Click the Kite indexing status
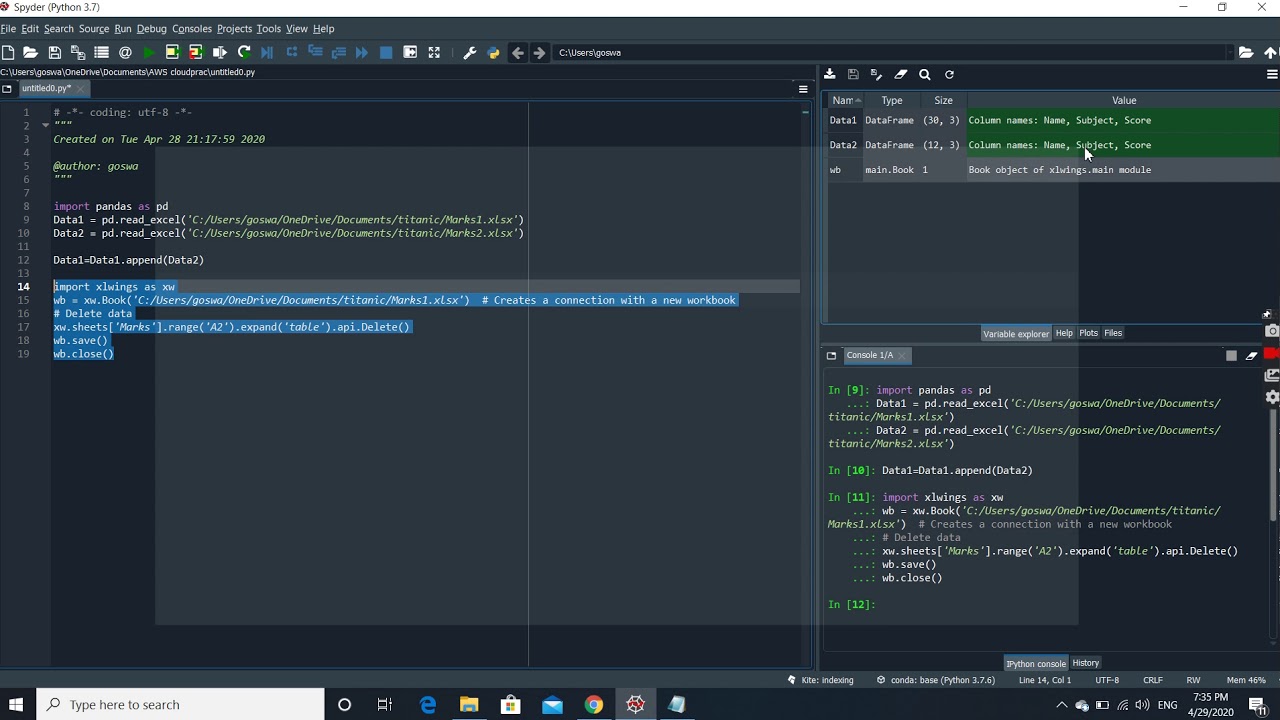The height and width of the screenshot is (720, 1280). tap(820, 680)
